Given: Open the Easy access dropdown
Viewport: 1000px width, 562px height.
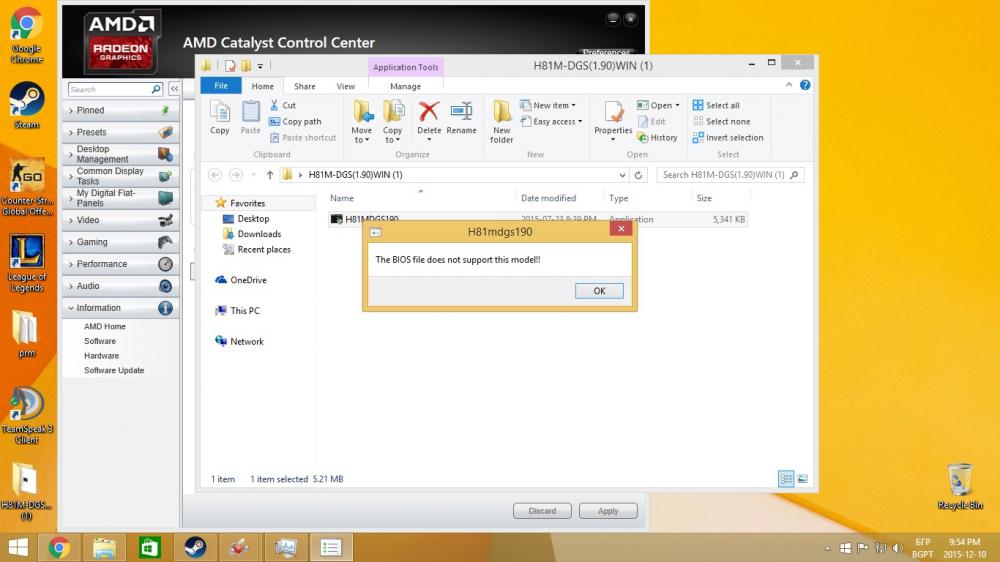Looking at the screenshot, I should pyautogui.click(x=551, y=121).
